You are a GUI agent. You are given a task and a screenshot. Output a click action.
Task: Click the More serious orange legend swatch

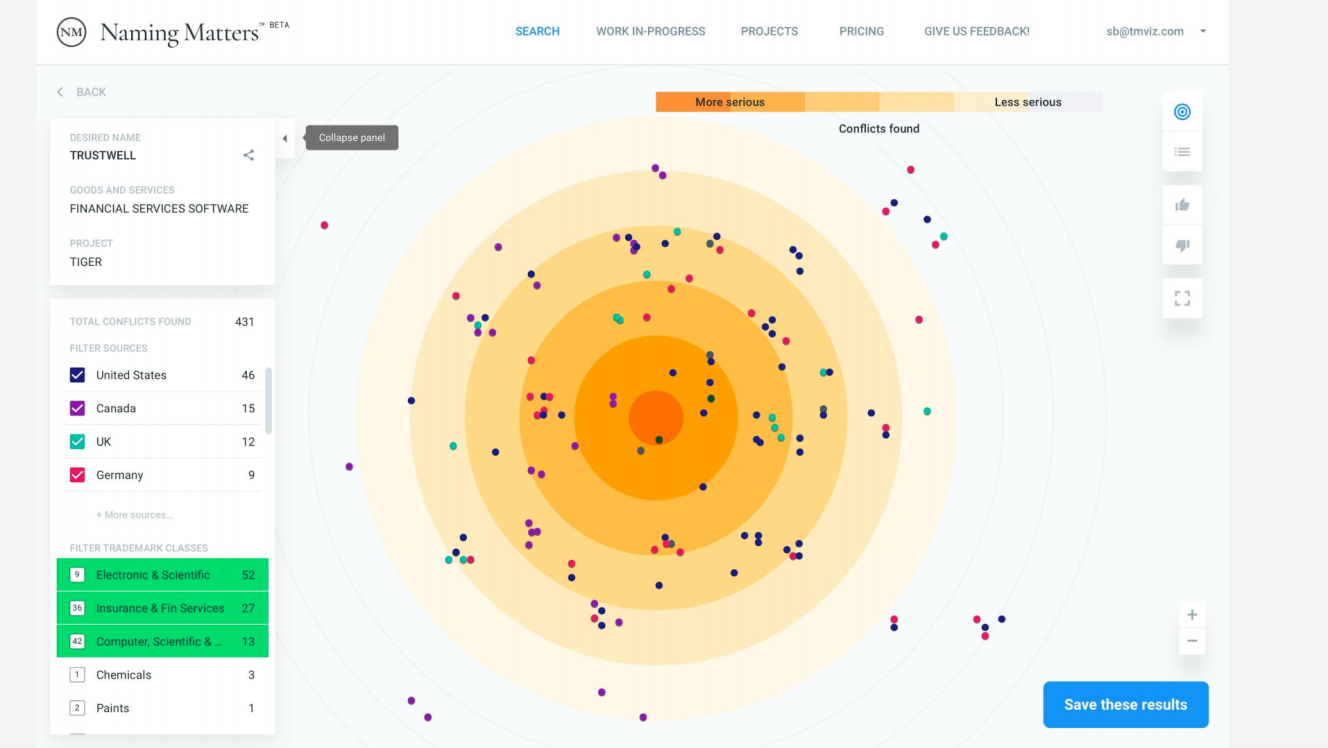coord(730,102)
